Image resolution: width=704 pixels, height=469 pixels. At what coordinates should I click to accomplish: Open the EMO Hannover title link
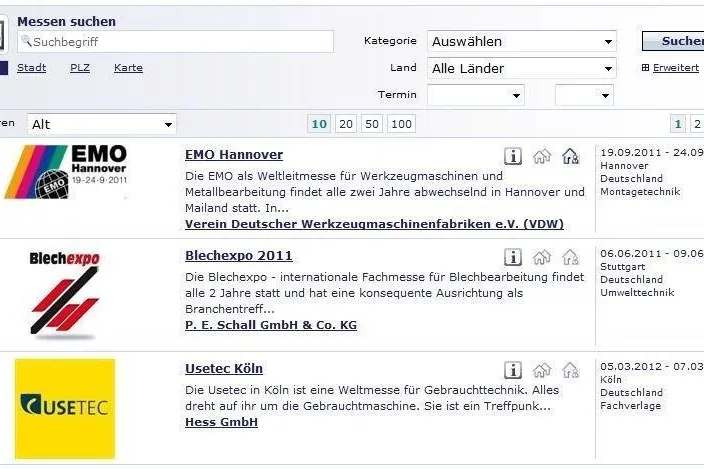coord(234,154)
